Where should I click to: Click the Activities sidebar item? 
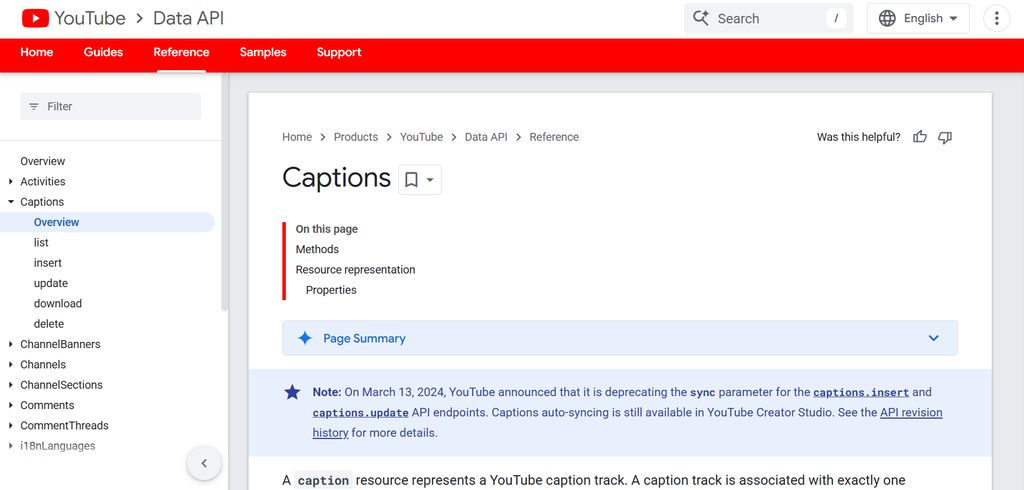[x=42, y=182]
